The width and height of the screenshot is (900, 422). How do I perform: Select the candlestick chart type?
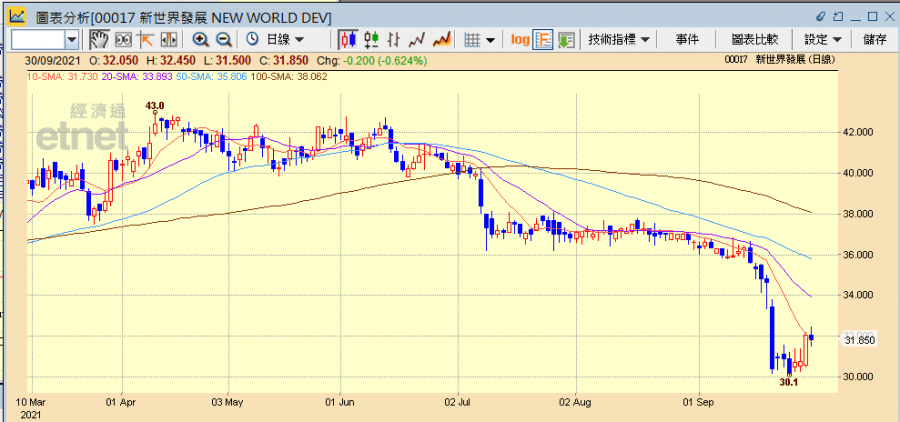(x=348, y=39)
